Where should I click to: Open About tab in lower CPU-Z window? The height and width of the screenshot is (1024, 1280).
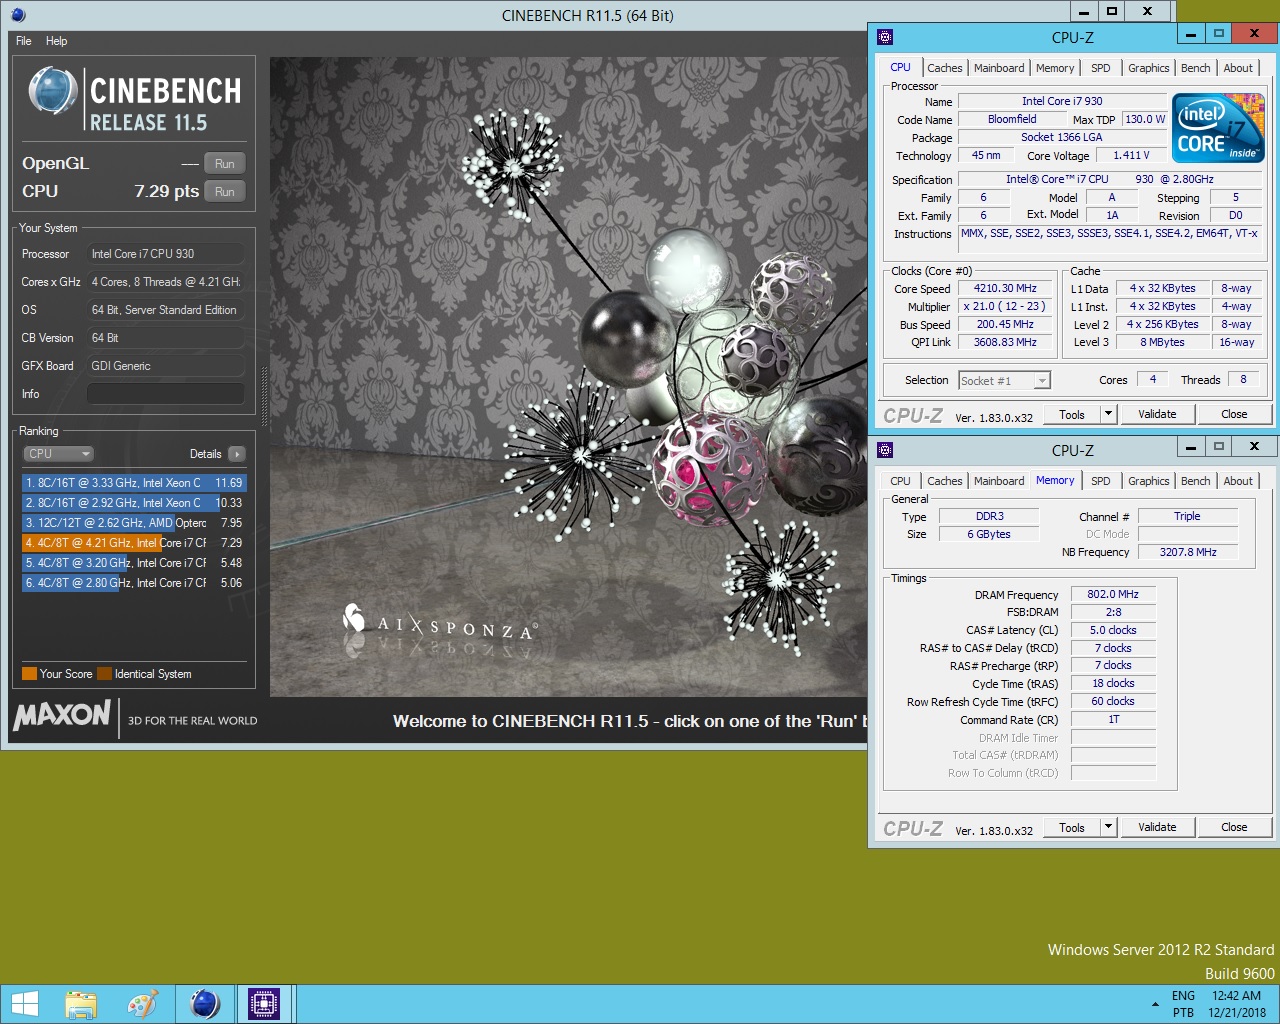(x=1238, y=481)
